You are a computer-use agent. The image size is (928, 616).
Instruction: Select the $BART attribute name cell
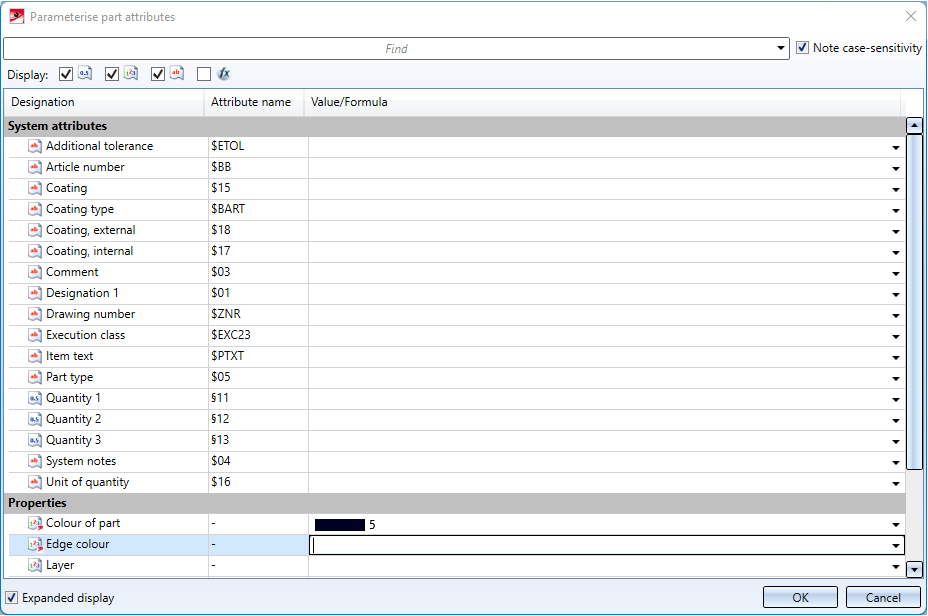point(257,209)
